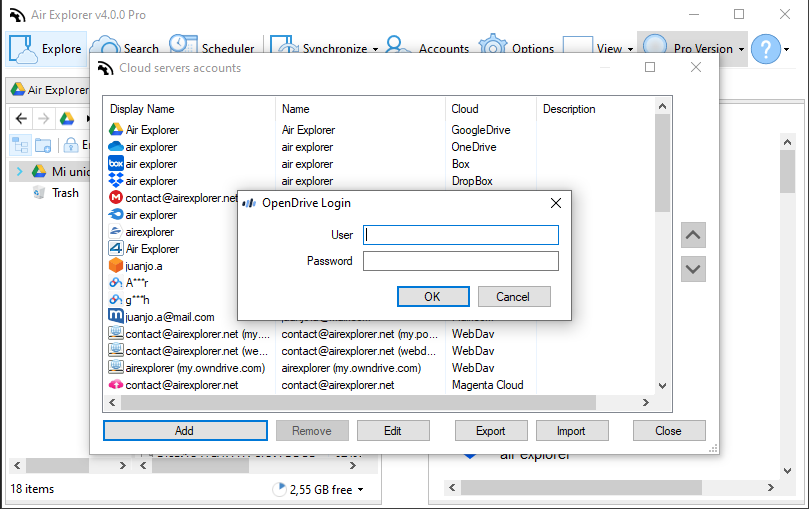
Task: Cancel the OpenDrive Login dialog
Action: pyautogui.click(x=514, y=297)
